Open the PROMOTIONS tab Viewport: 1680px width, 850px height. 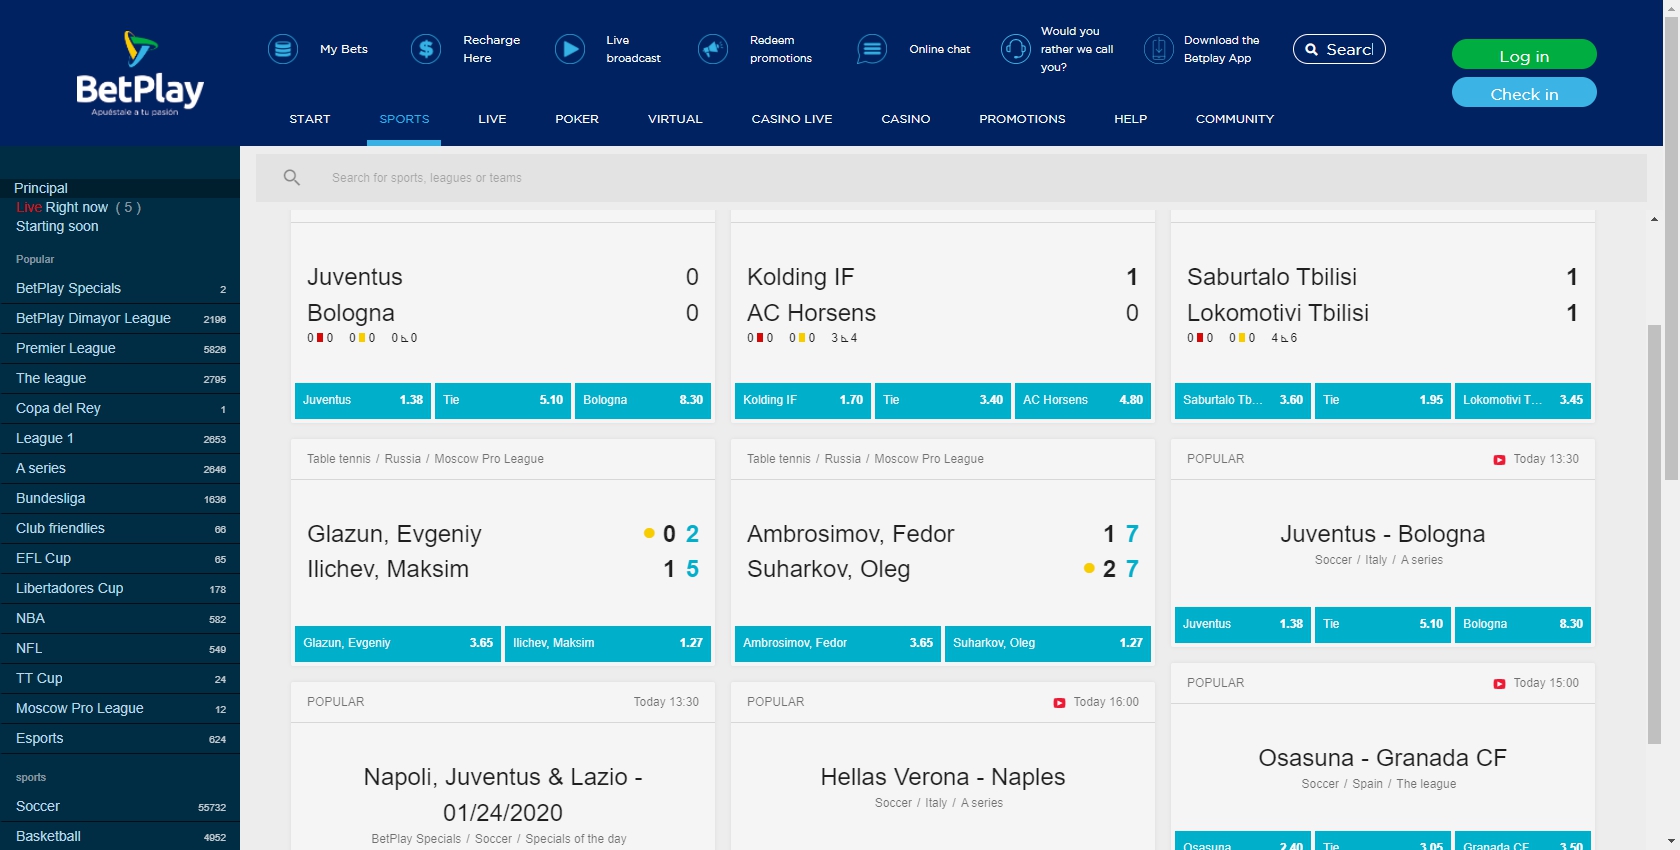pyautogui.click(x=1022, y=119)
